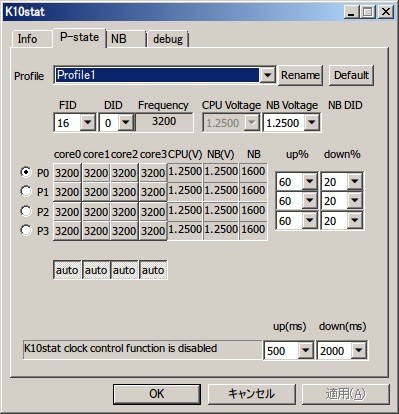Click the P0 core3 3200 button
Viewport: 399px width, 414px height.
tap(153, 173)
